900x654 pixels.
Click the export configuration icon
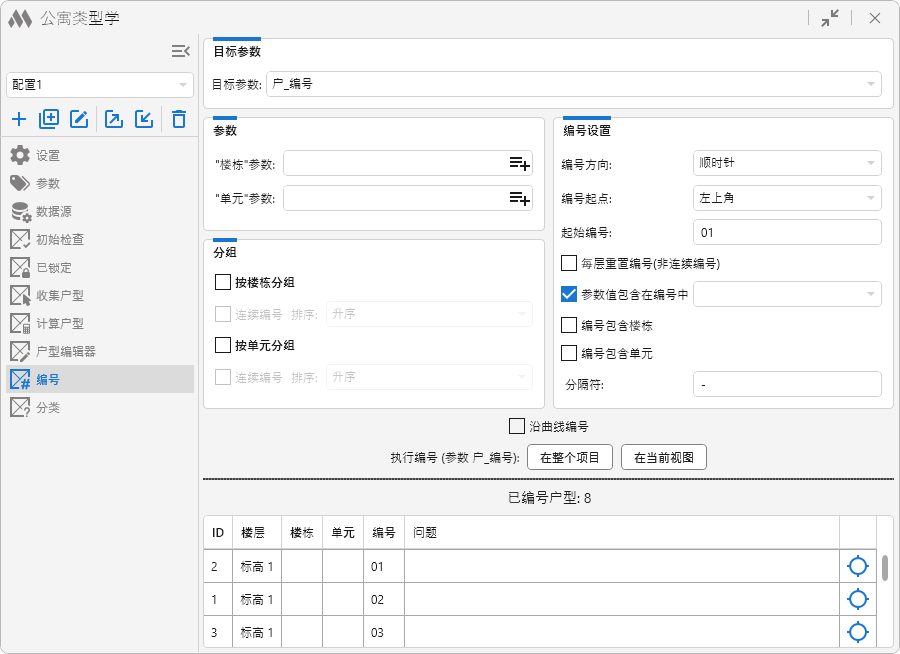pos(114,120)
